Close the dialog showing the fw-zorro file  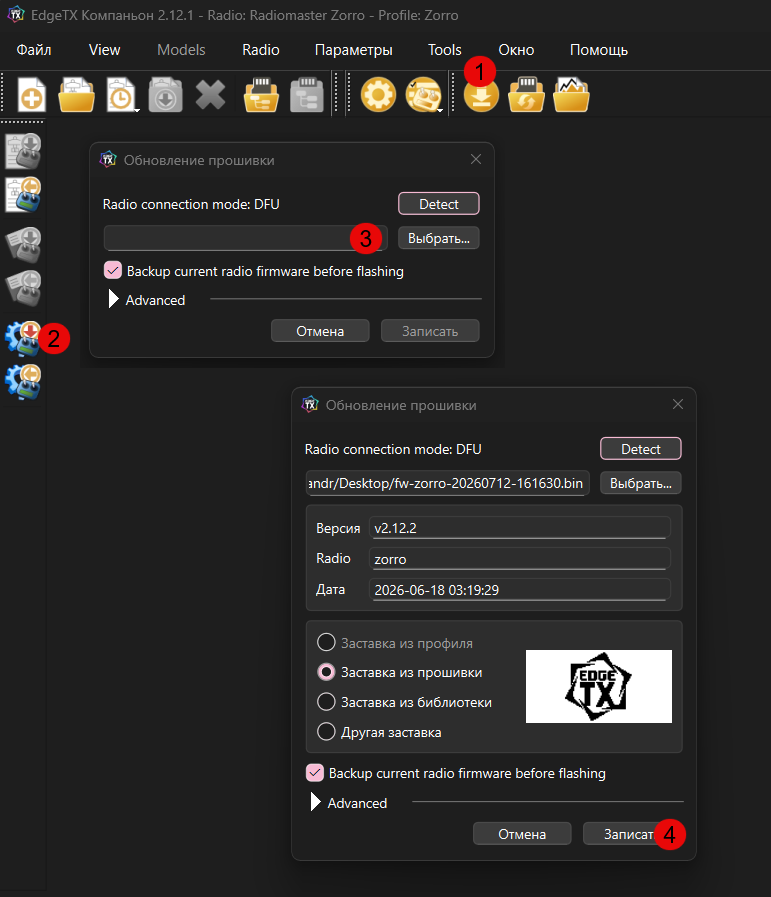coord(678,404)
